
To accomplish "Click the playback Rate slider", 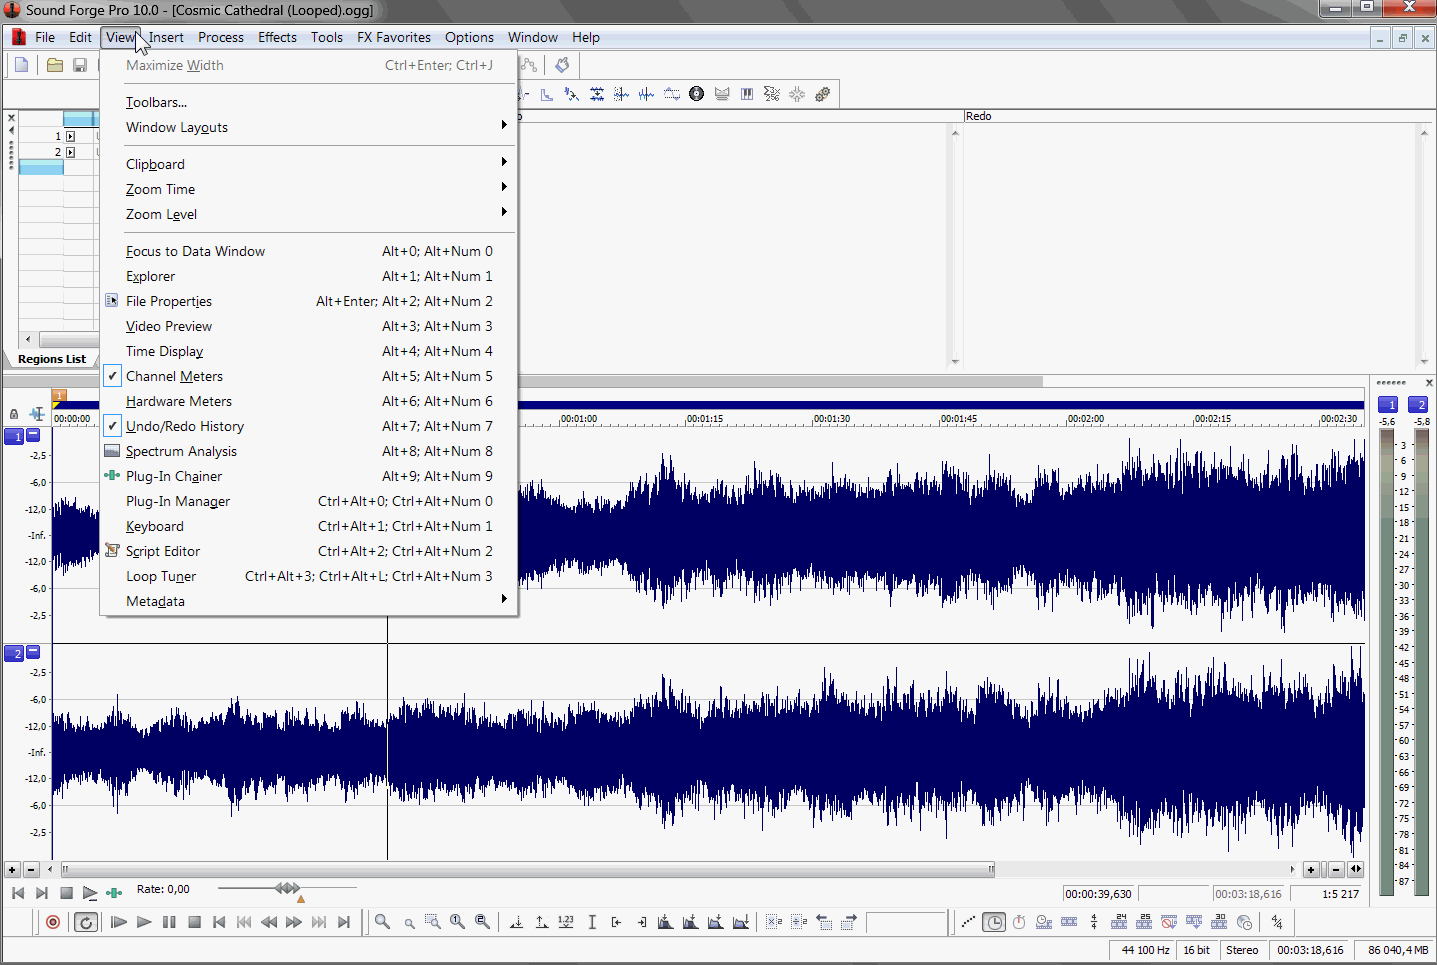I will coord(287,888).
